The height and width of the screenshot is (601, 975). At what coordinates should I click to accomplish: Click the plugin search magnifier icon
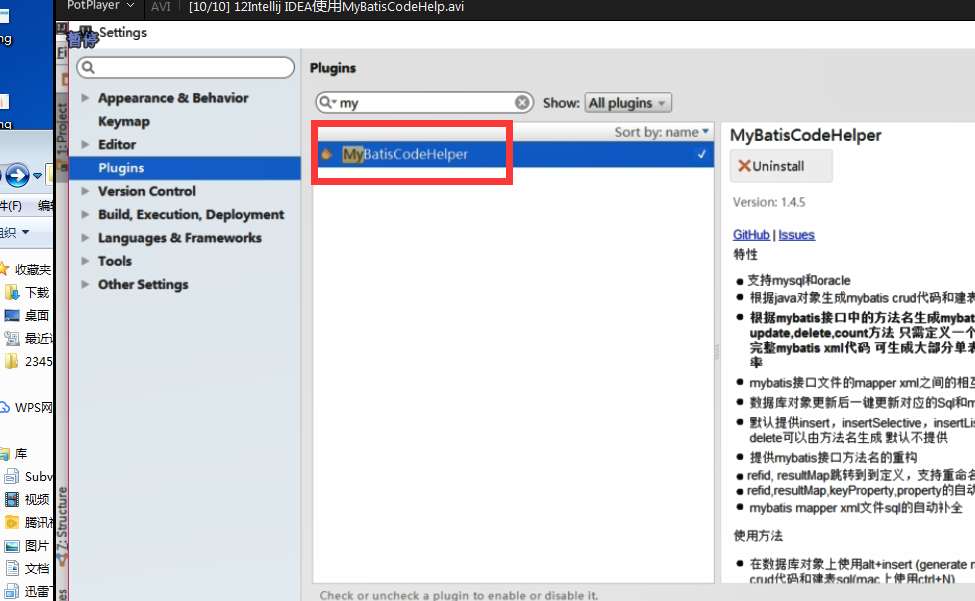click(326, 102)
